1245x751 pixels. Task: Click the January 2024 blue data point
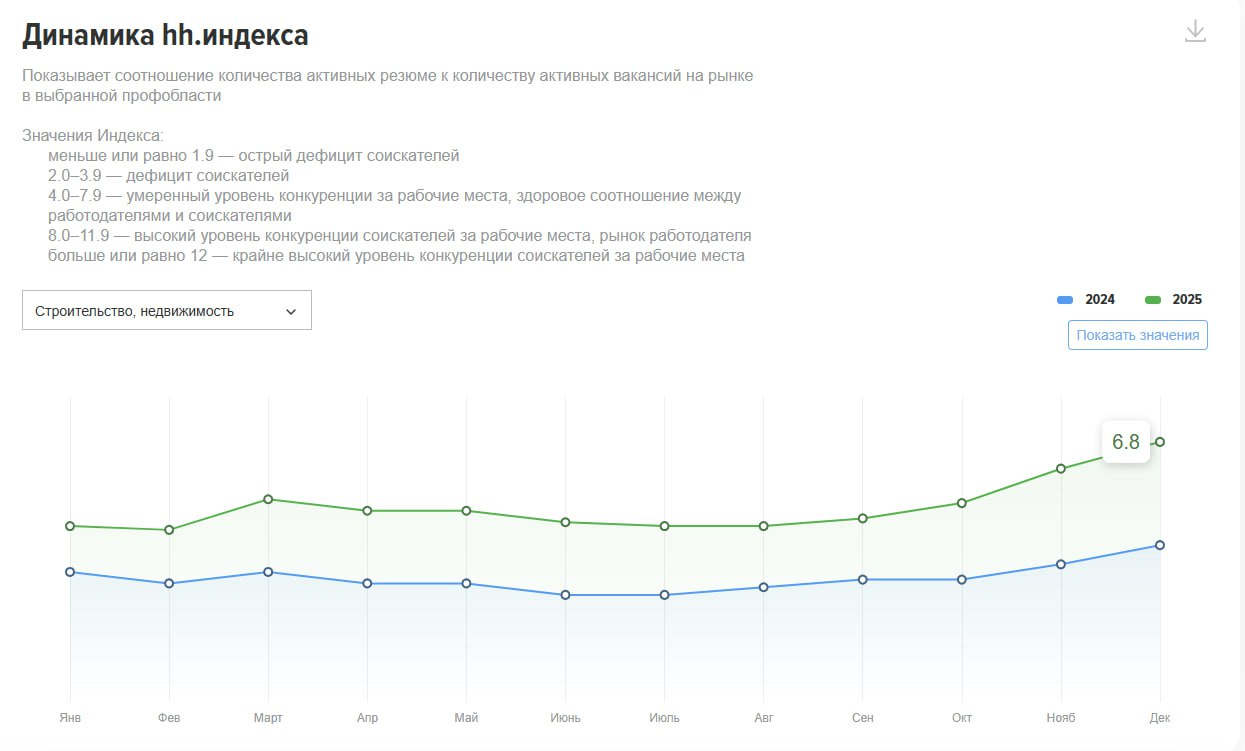tap(70, 572)
